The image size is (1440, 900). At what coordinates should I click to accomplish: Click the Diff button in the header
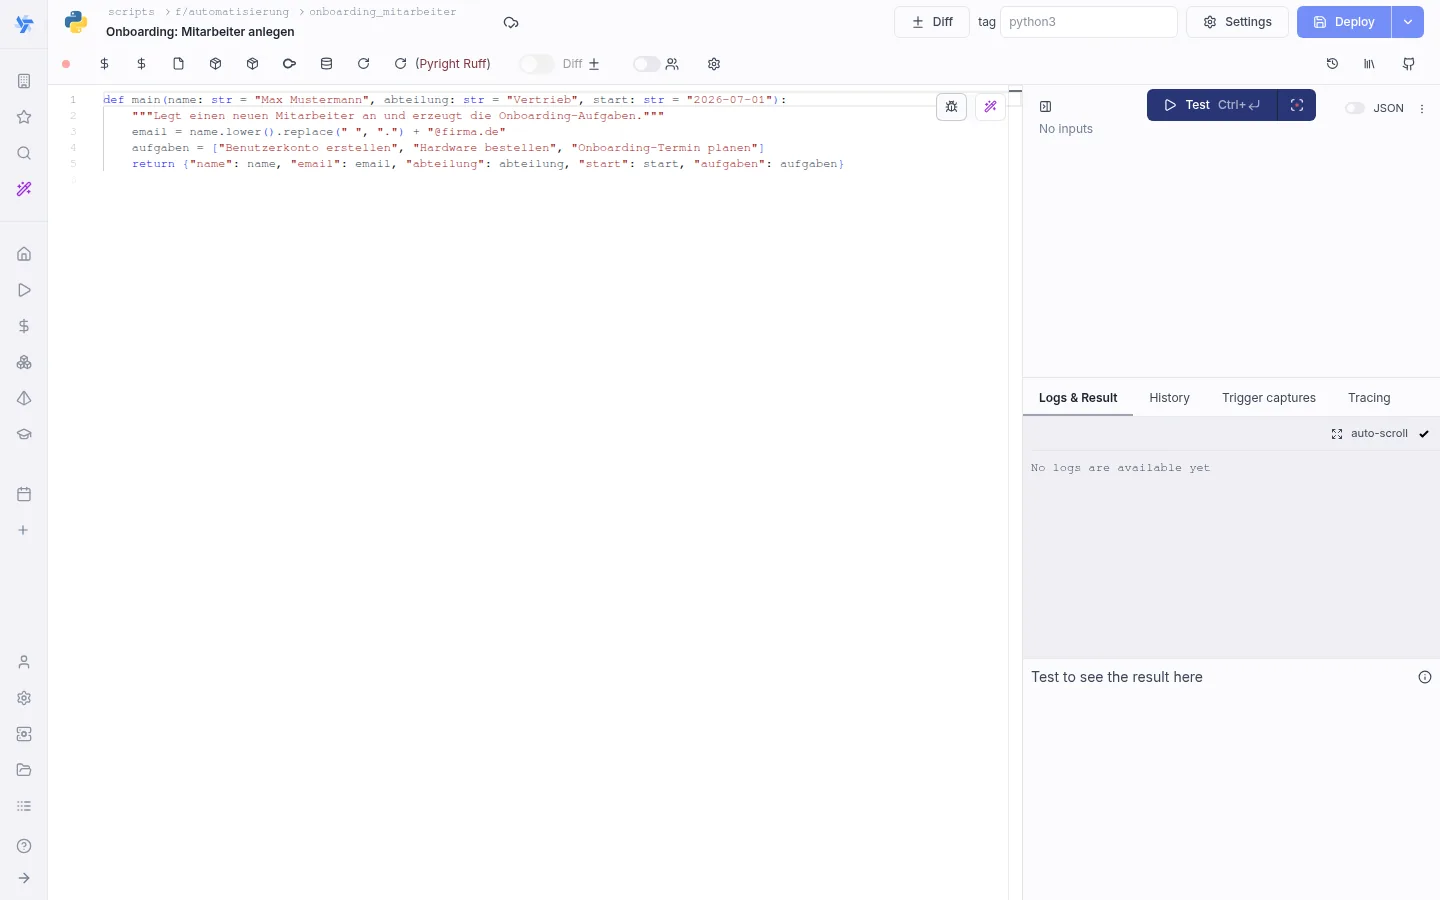point(932,22)
